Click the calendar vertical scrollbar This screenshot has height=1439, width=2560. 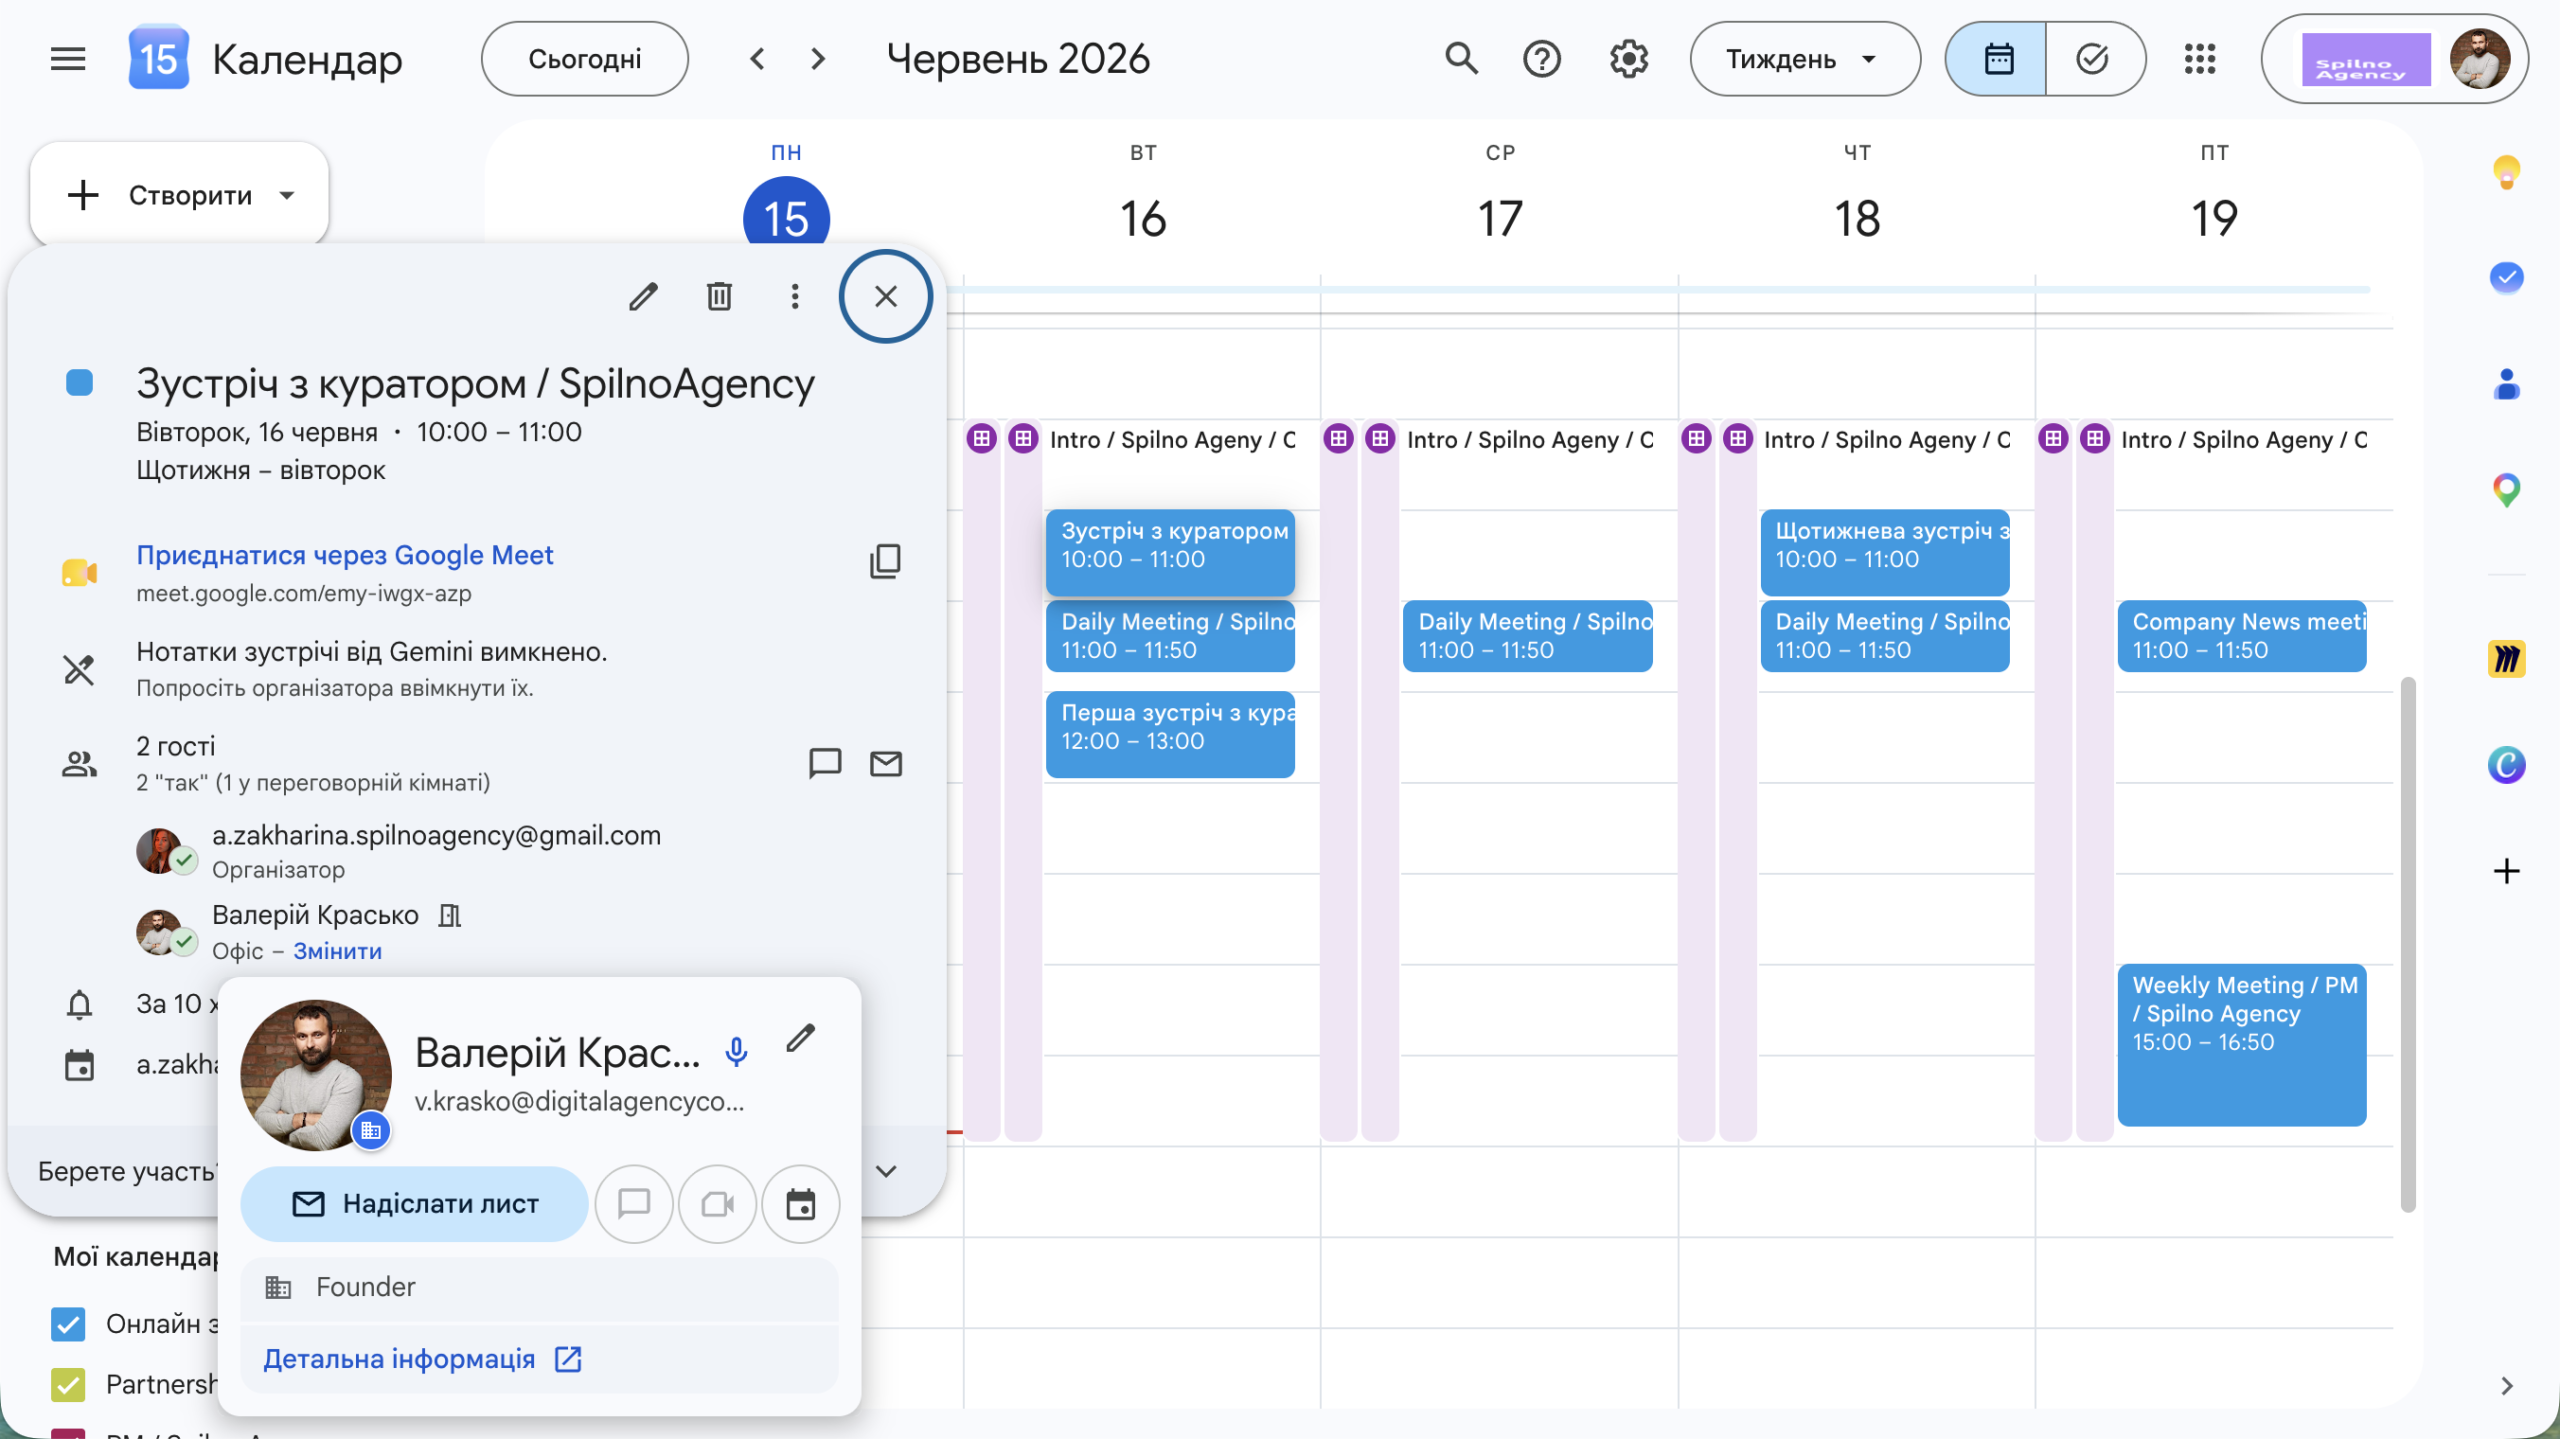pyautogui.click(x=2408, y=944)
